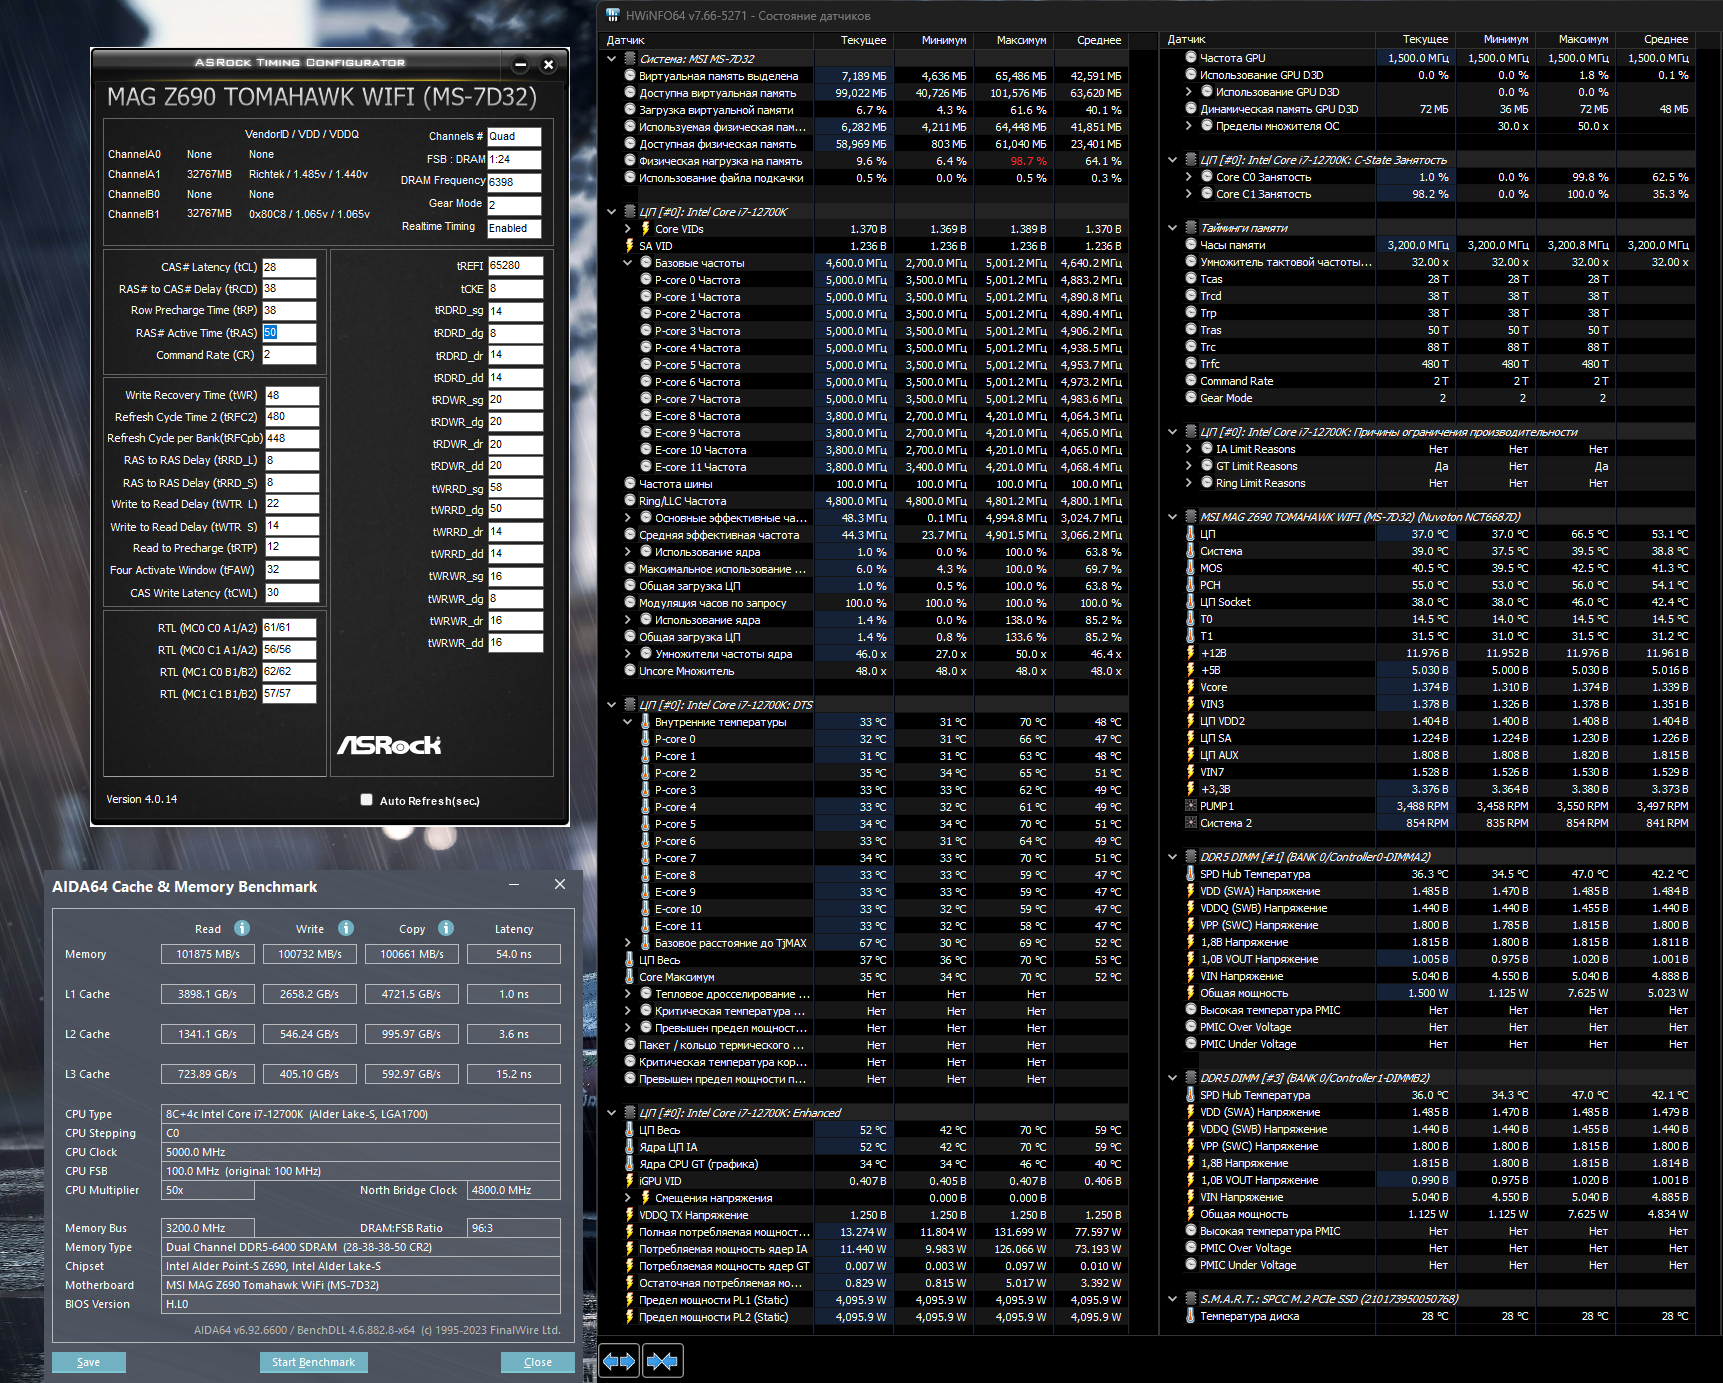
Task: Click the Текущее column header in left HWiNFO panel
Action: tap(852, 40)
